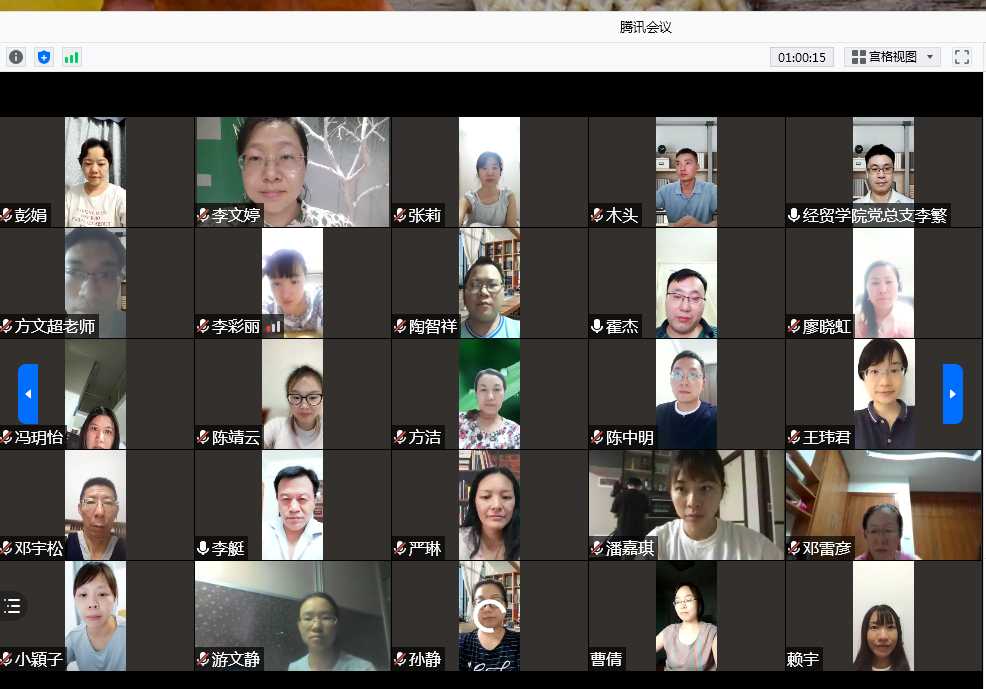Open the meeting info icon
Image resolution: width=986 pixels, height=689 pixels.
point(16,57)
